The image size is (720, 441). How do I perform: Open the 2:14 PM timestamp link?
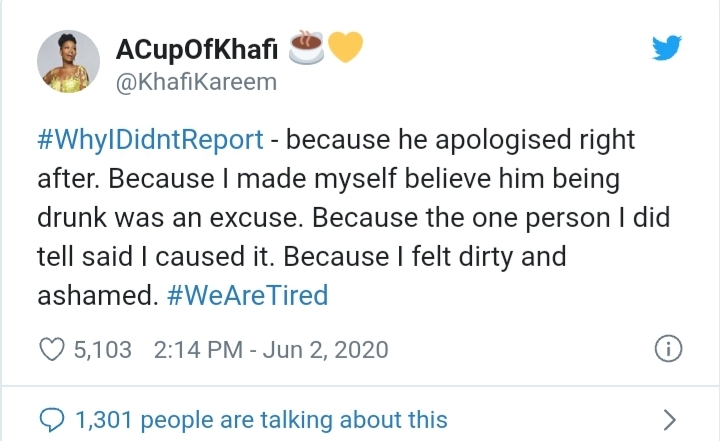tap(198, 350)
